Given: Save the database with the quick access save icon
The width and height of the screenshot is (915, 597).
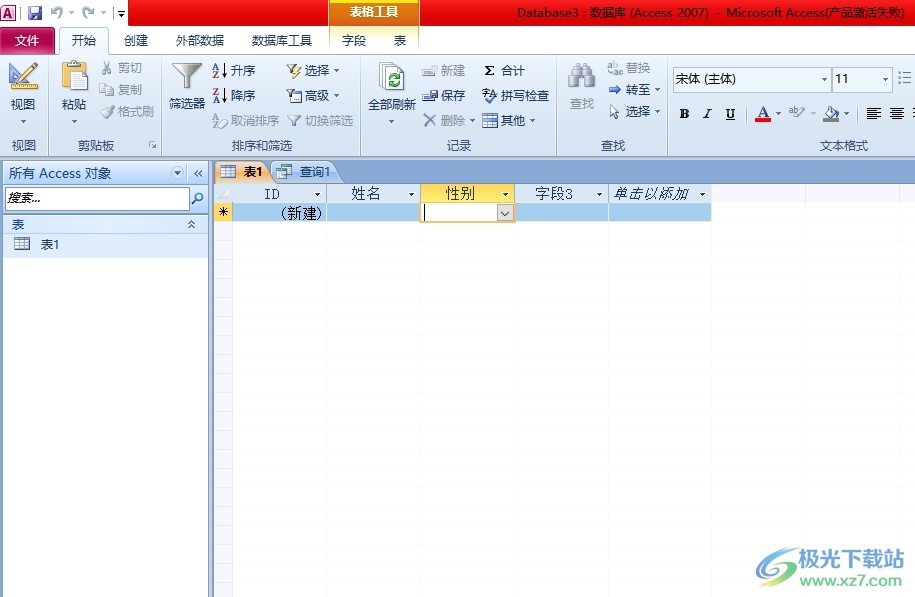Looking at the screenshot, I should [34, 12].
